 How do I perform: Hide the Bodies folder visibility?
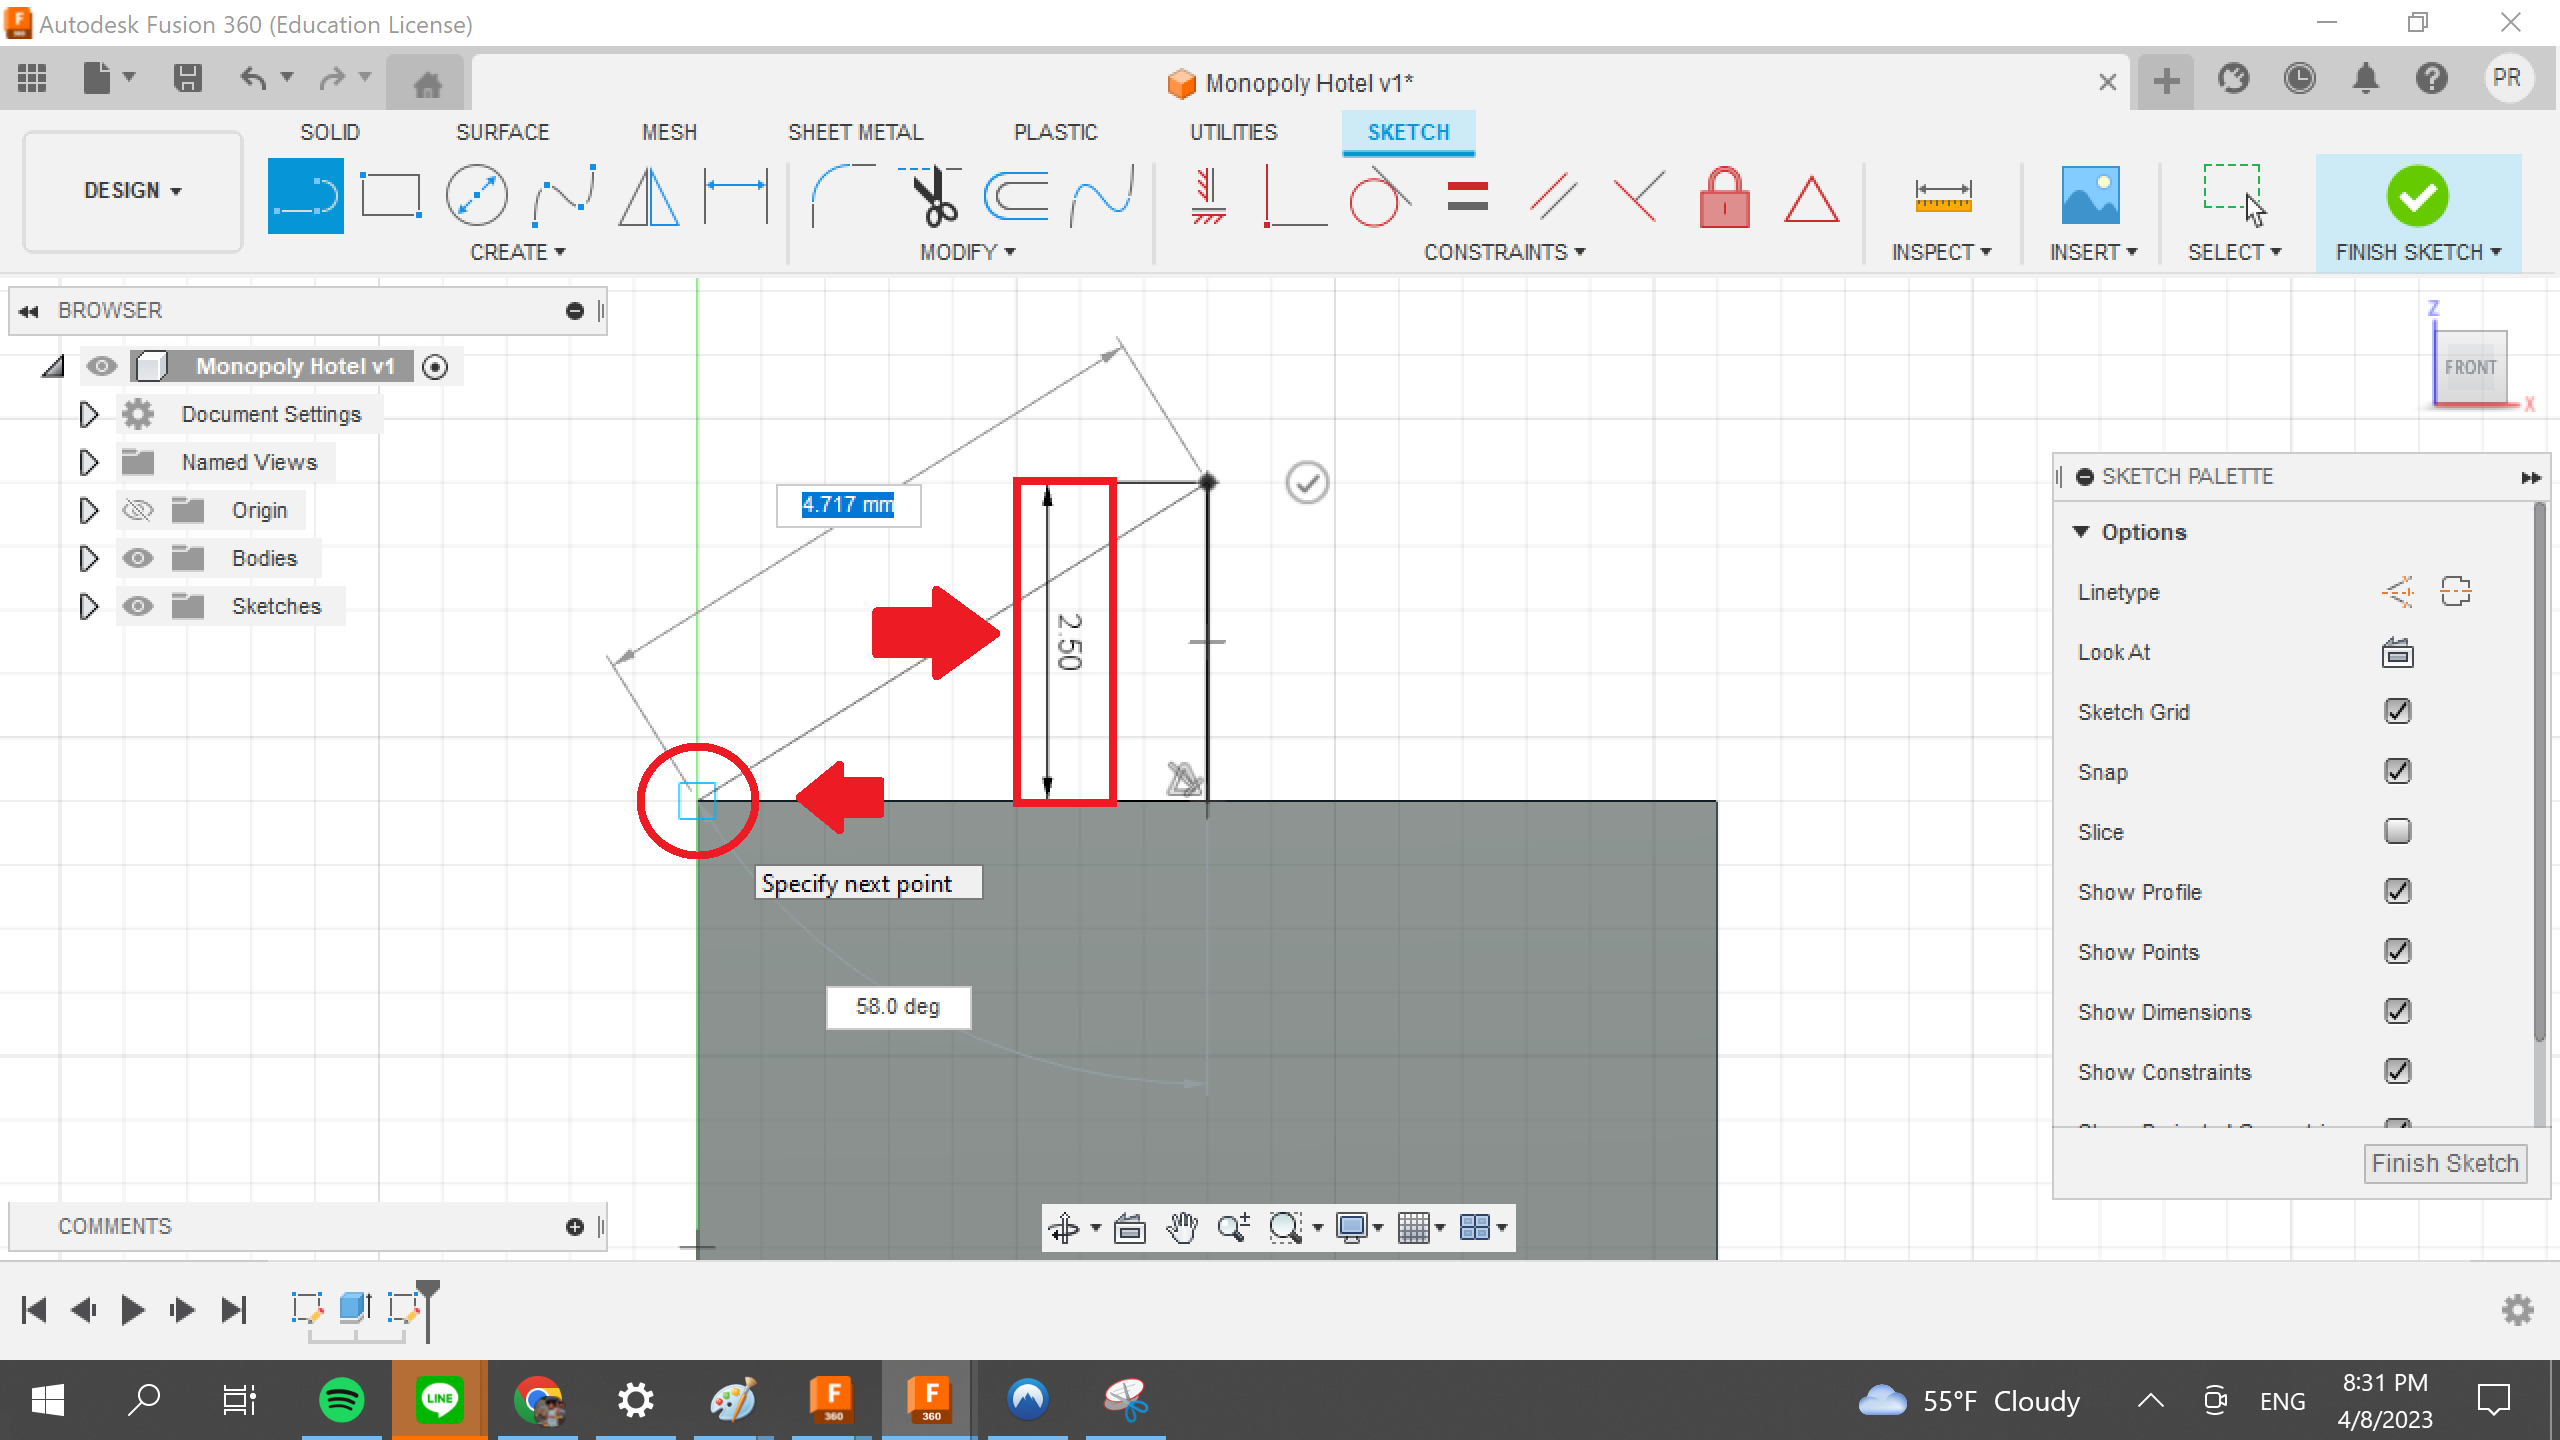click(137, 558)
